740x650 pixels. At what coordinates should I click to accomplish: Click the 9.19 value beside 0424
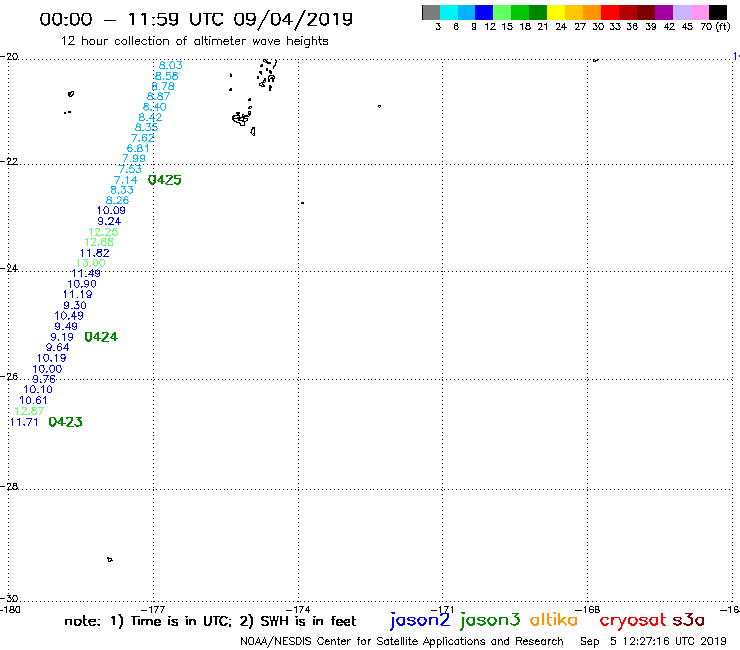pos(62,337)
